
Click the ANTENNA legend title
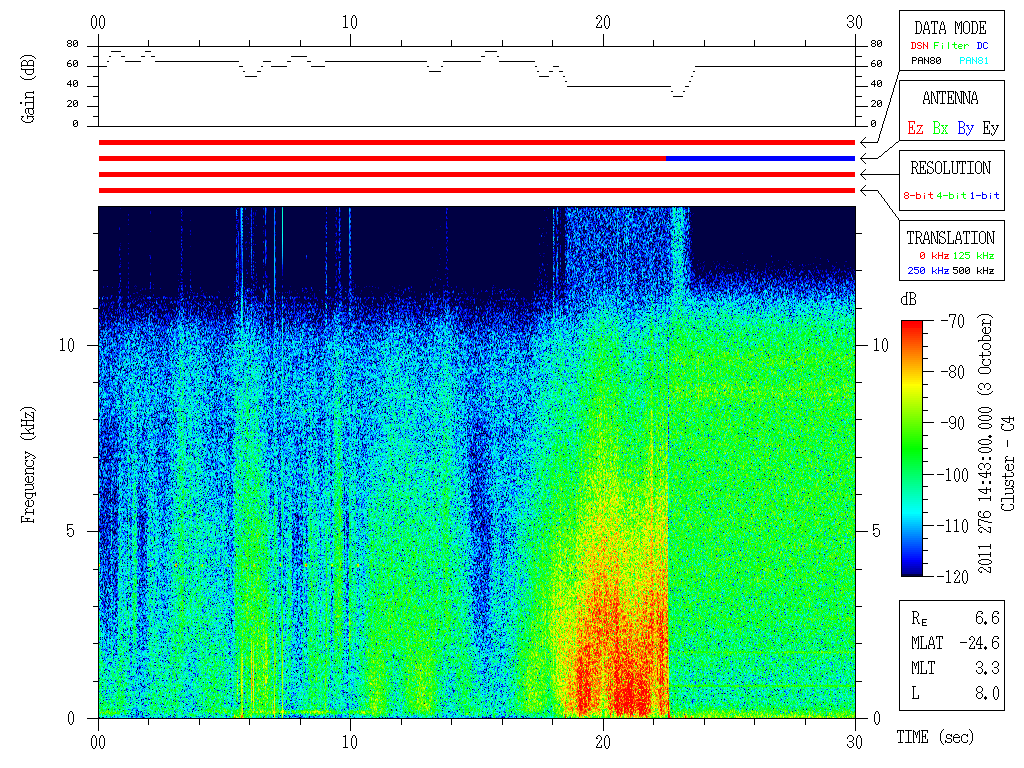pyautogui.click(x=950, y=98)
